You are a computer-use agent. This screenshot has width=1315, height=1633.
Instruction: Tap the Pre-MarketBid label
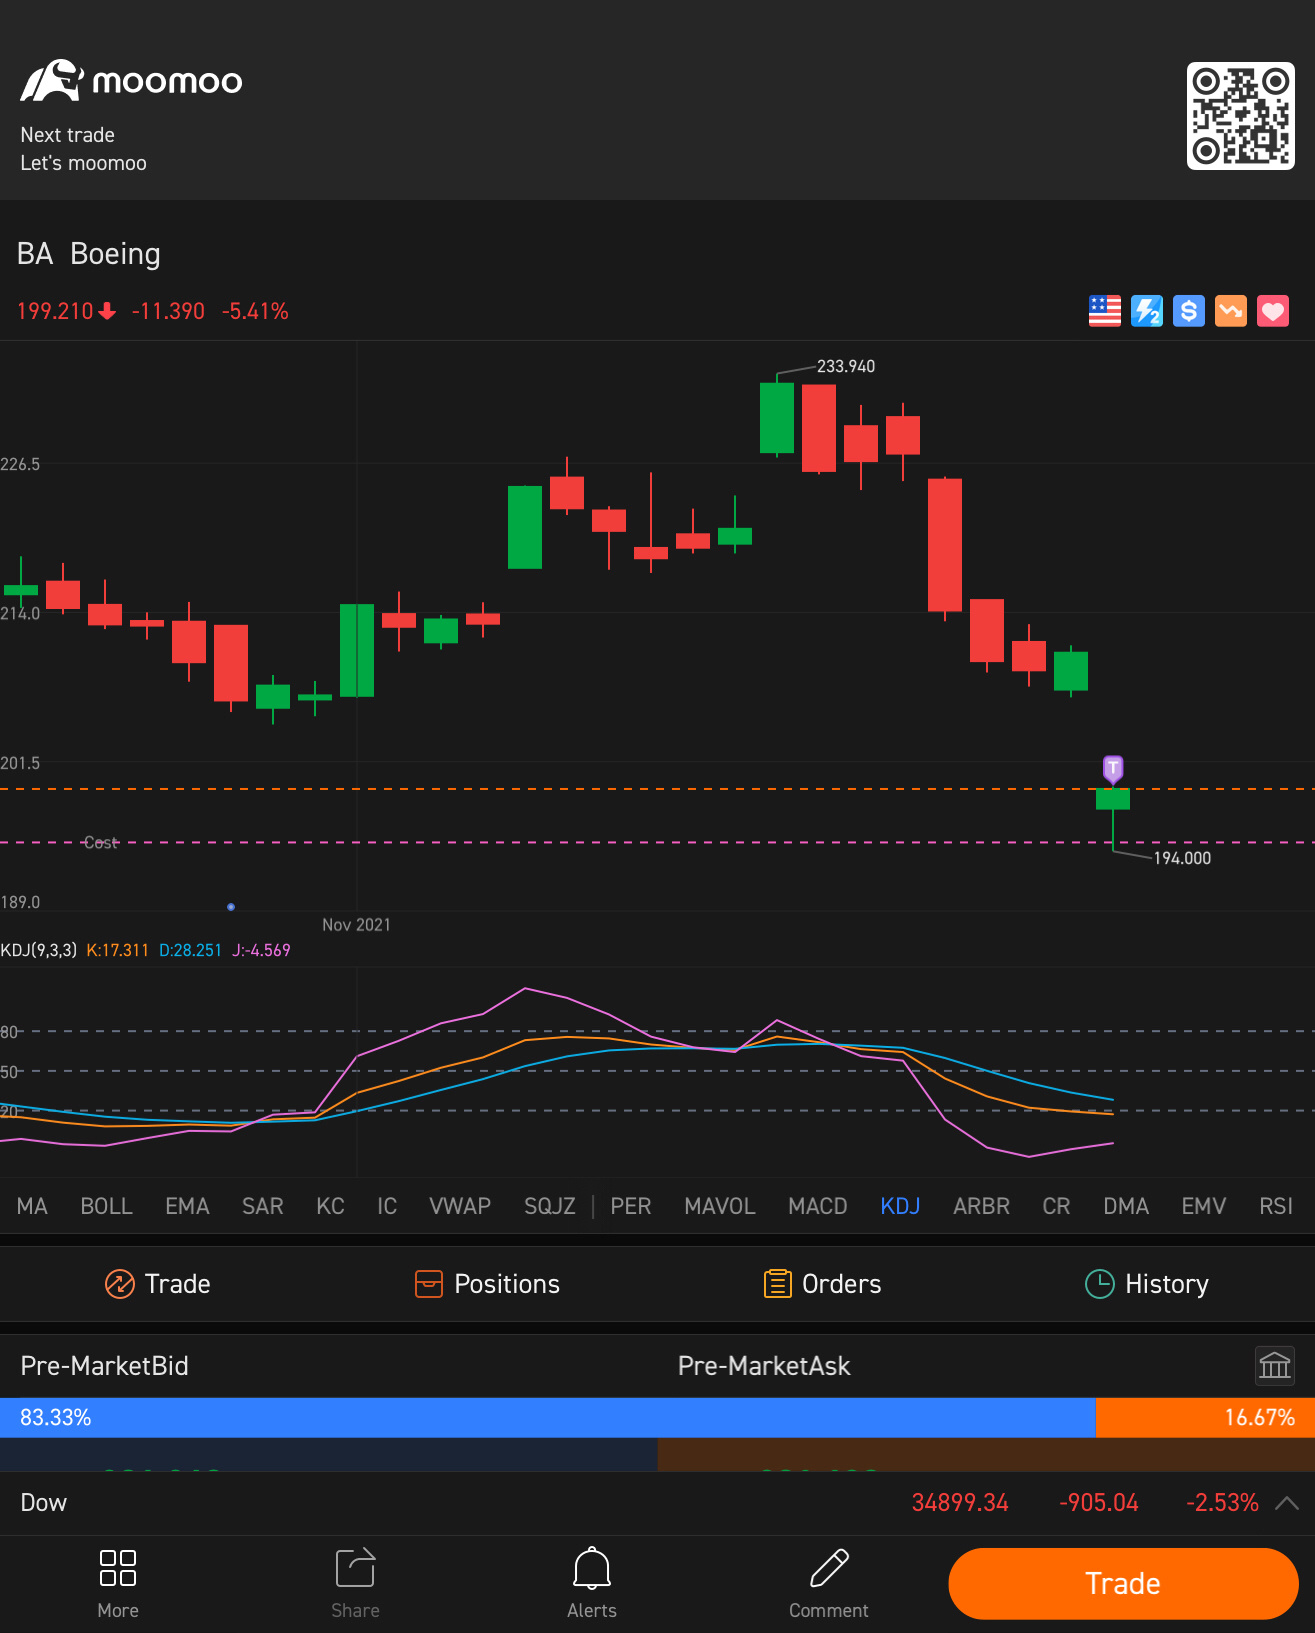click(105, 1366)
